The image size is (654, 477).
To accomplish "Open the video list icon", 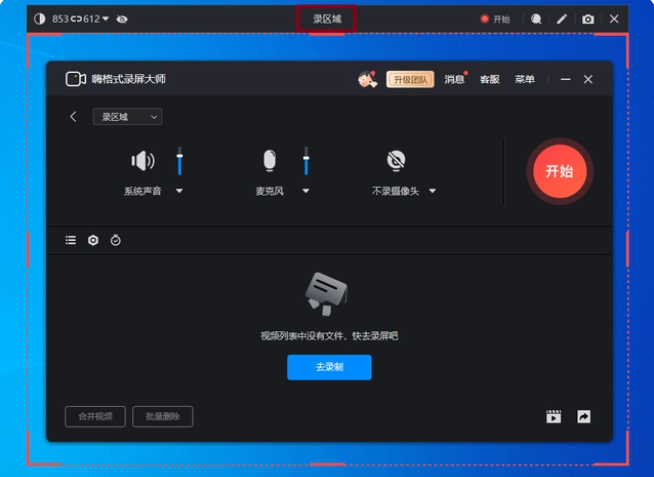I will click(70, 240).
